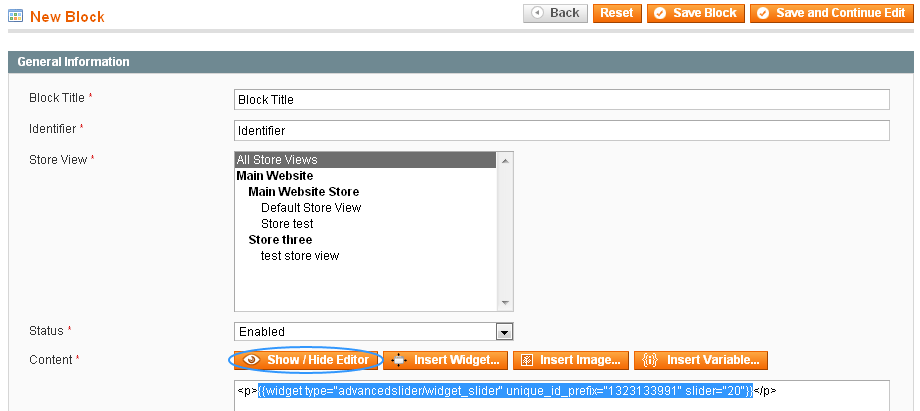The height and width of the screenshot is (411, 920).
Task: Select Main Website in store list
Action: click(x=366, y=176)
